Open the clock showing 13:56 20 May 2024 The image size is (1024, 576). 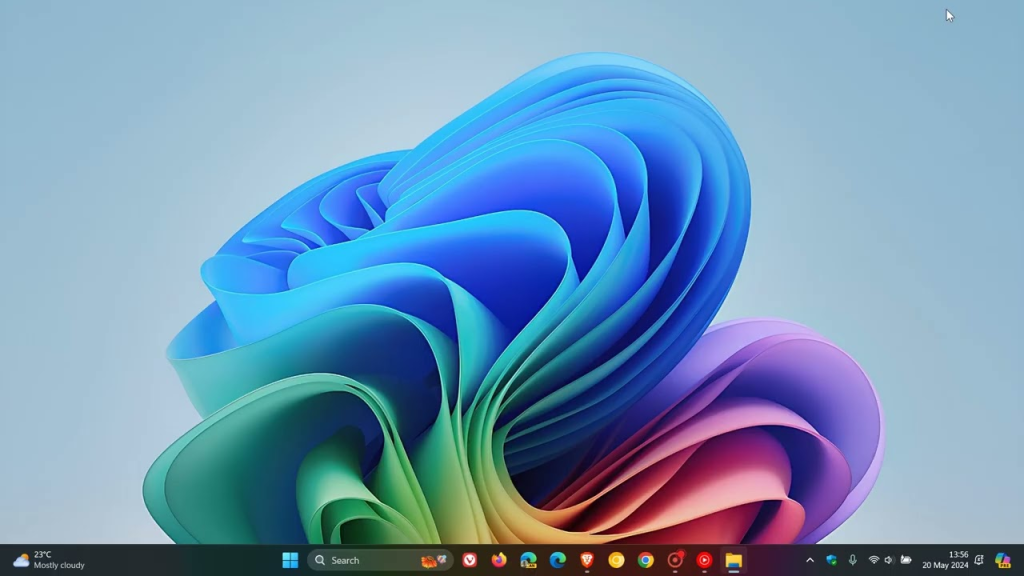[x=945, y=560]
